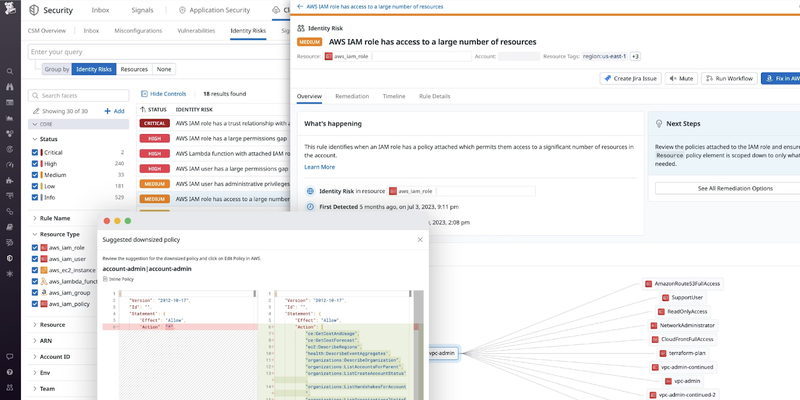Expand the Account ID facet

35,356
